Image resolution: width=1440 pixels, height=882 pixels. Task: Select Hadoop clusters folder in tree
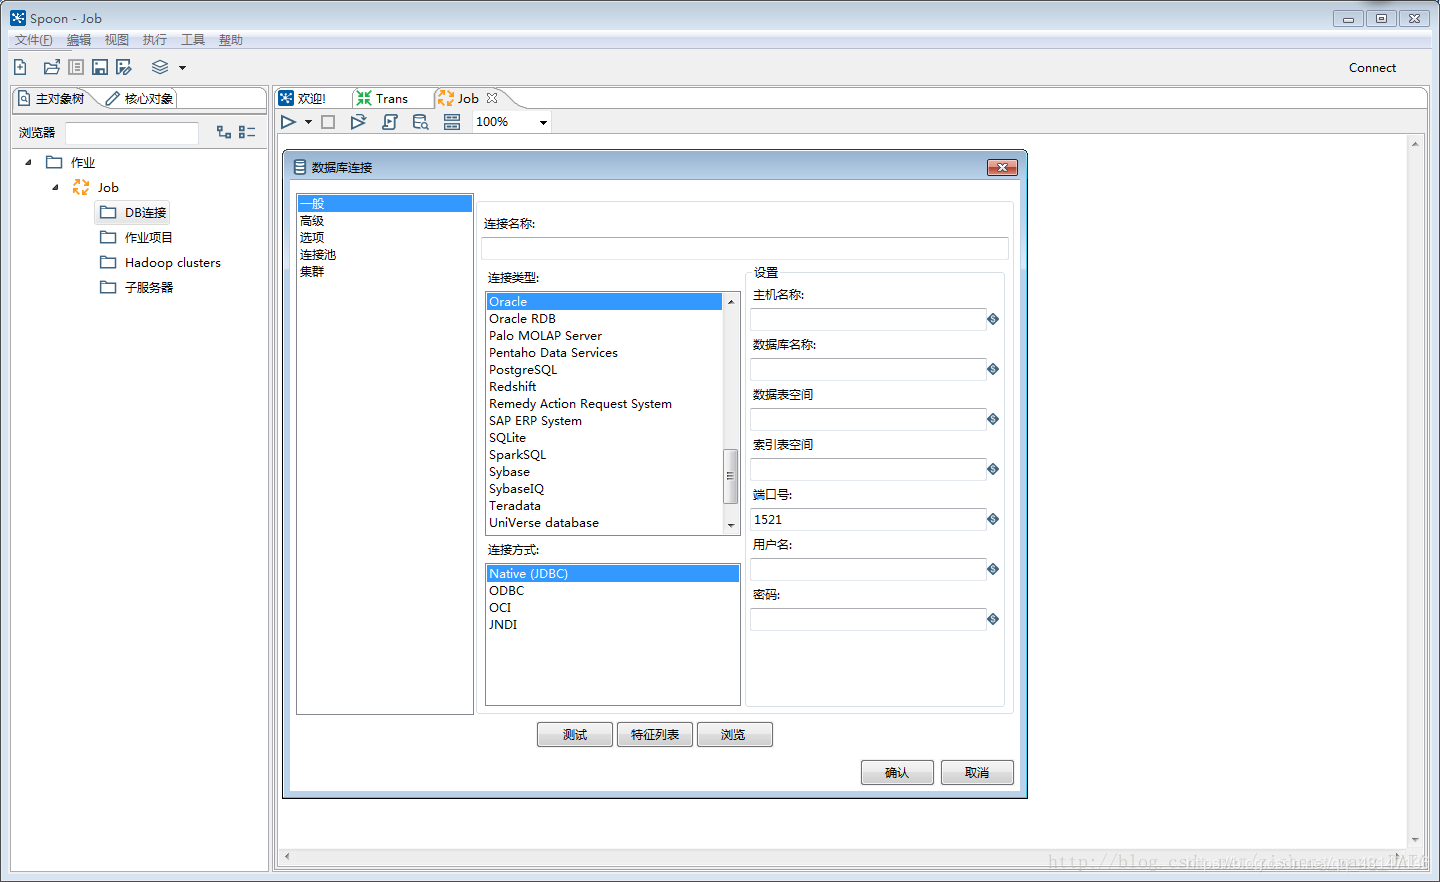point(161,262)
